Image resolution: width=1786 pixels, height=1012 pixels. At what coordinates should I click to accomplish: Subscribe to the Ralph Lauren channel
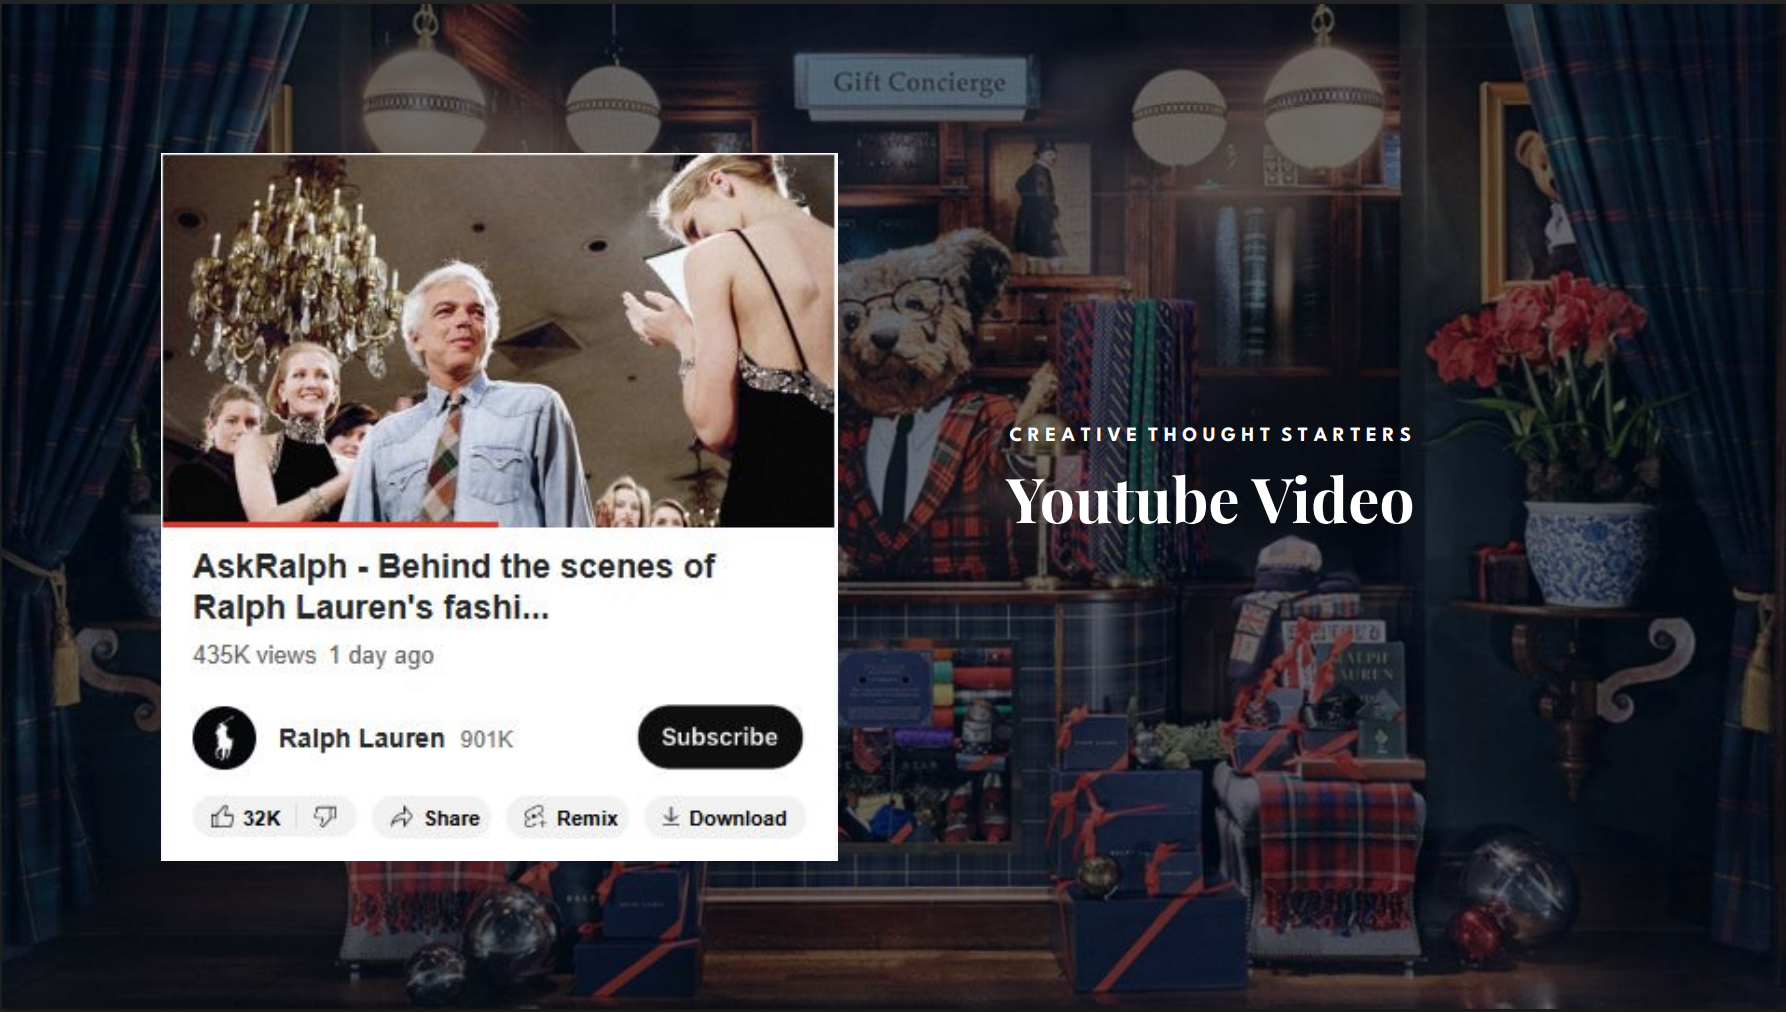point(720,737)
